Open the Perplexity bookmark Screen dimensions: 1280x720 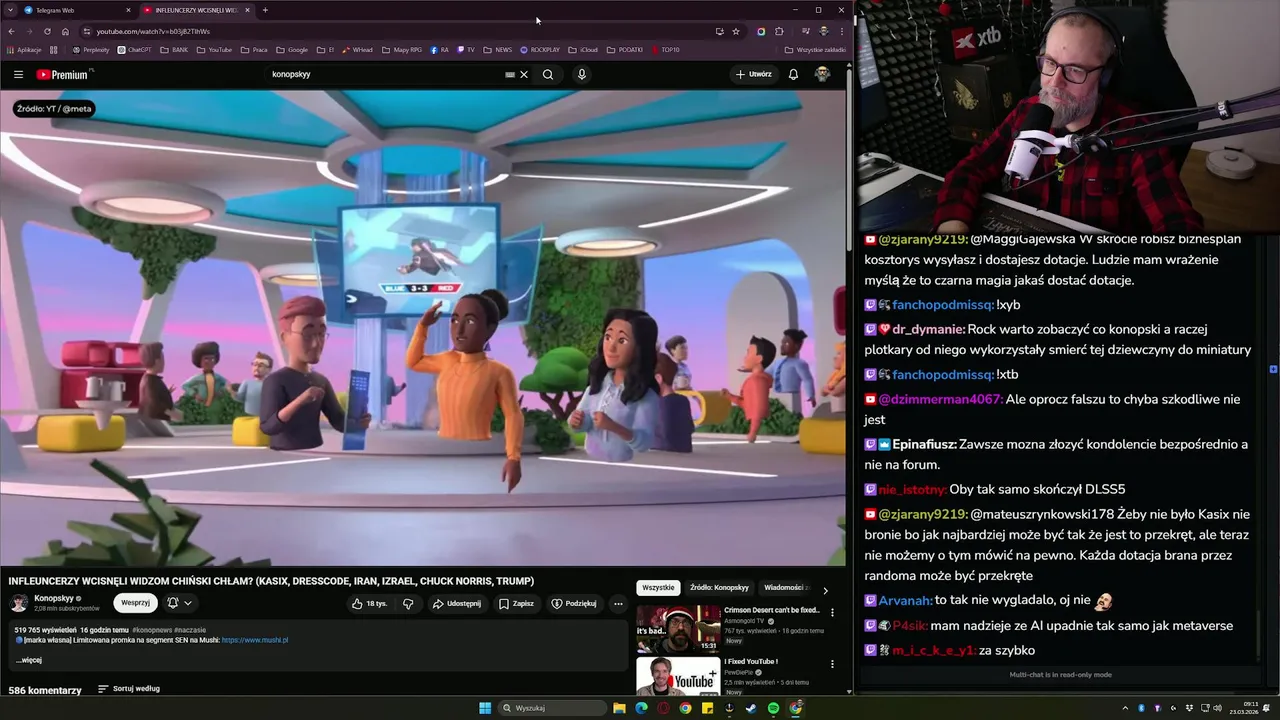(x=91, y=49)
